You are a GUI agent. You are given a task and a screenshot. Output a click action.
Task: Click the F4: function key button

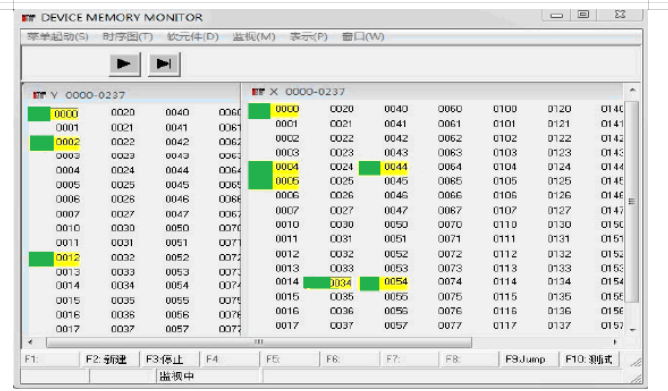pyautogui.click(x=230, y=359)
